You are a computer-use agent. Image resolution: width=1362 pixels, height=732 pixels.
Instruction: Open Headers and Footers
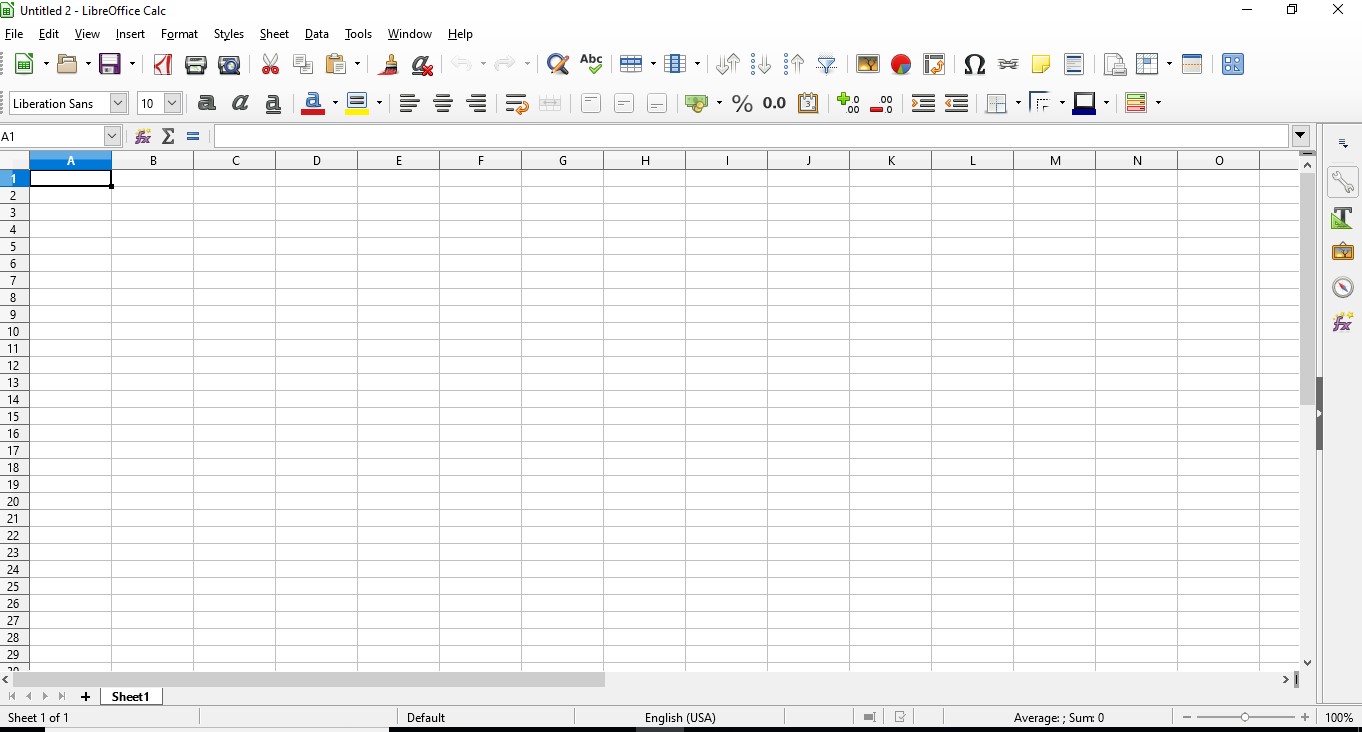tap(1074, 64)
